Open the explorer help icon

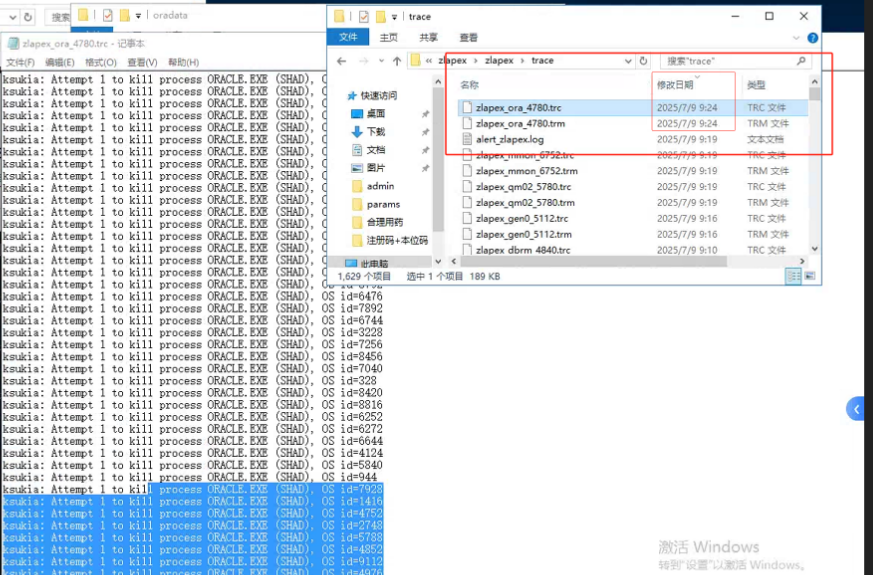tap(812, 38)
